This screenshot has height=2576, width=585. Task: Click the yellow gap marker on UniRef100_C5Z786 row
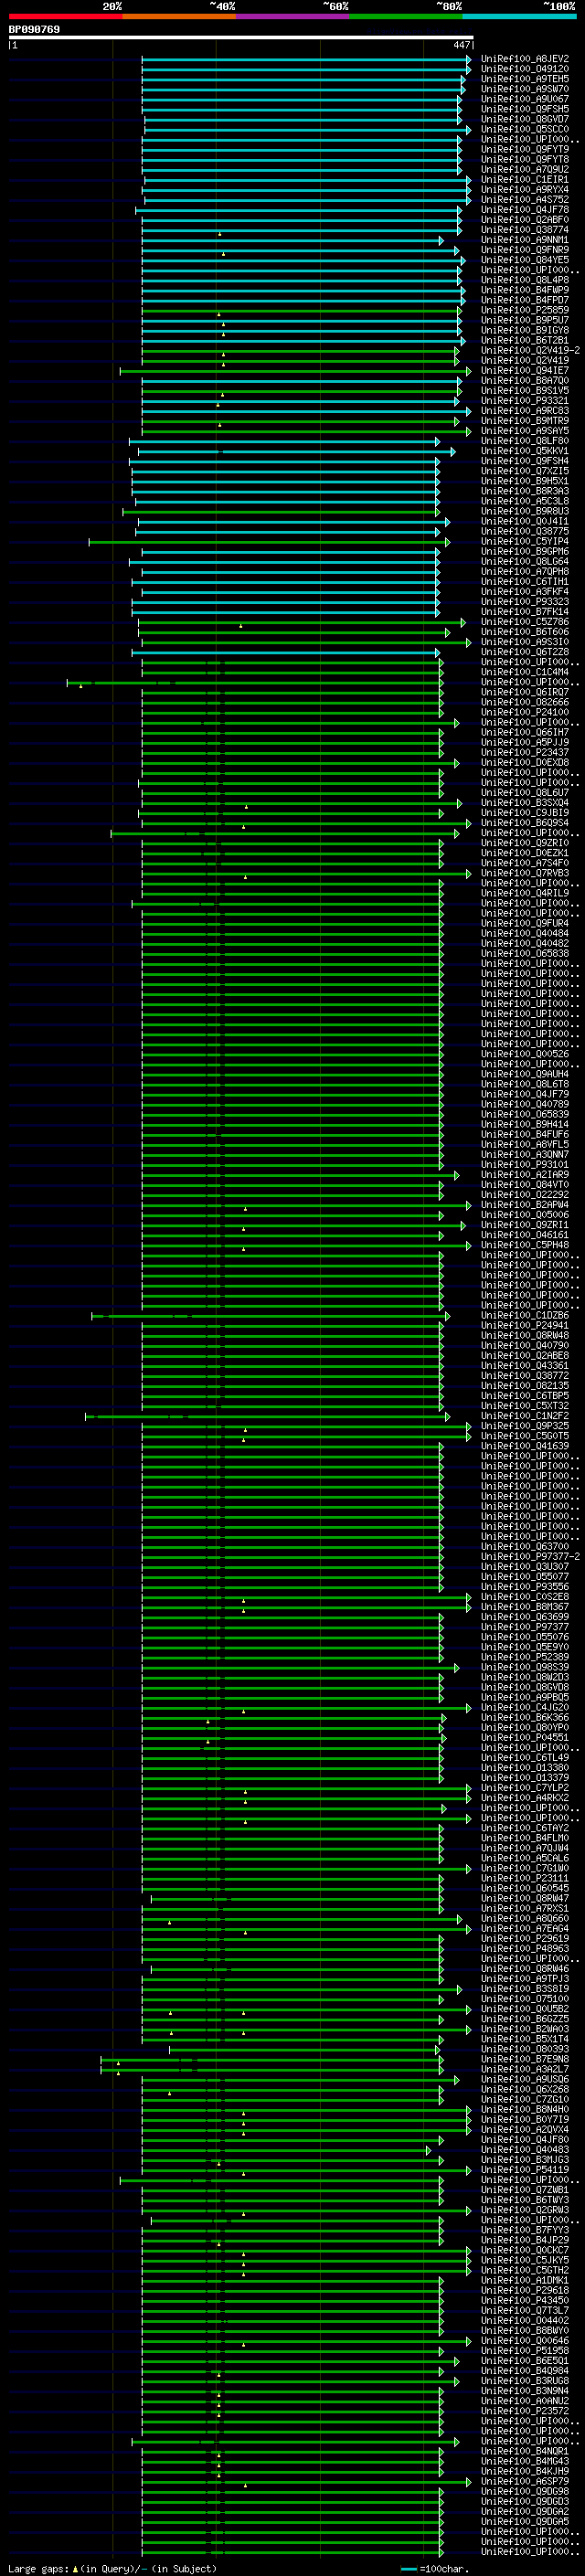coord(240,626)
